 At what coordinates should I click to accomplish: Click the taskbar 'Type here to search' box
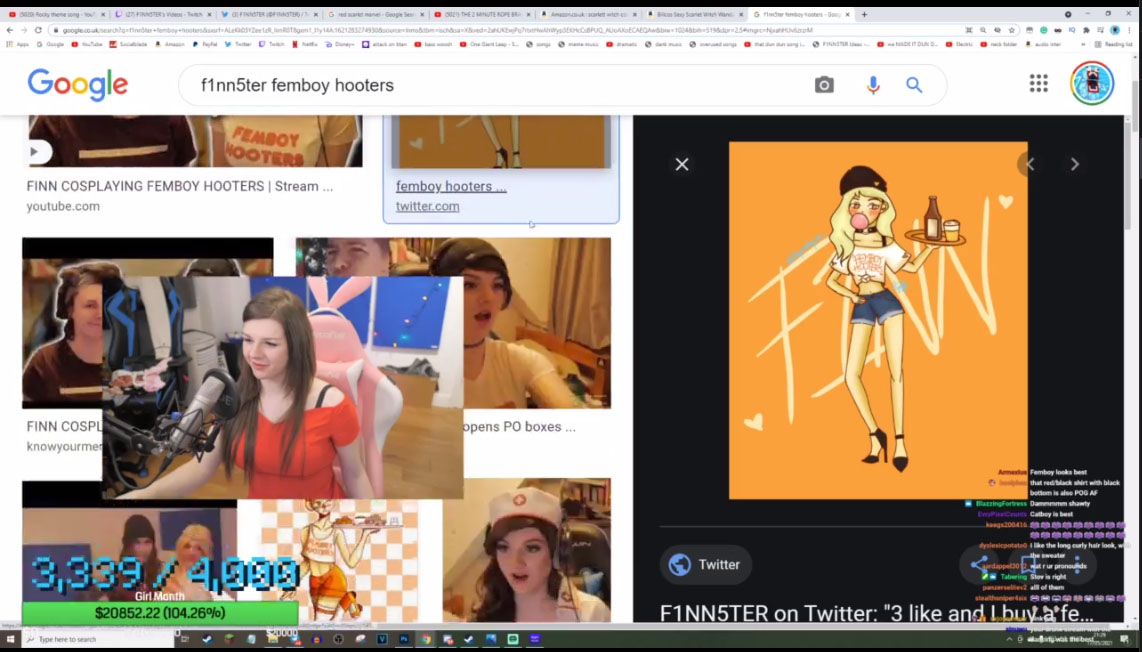click(x=98, y=640)
